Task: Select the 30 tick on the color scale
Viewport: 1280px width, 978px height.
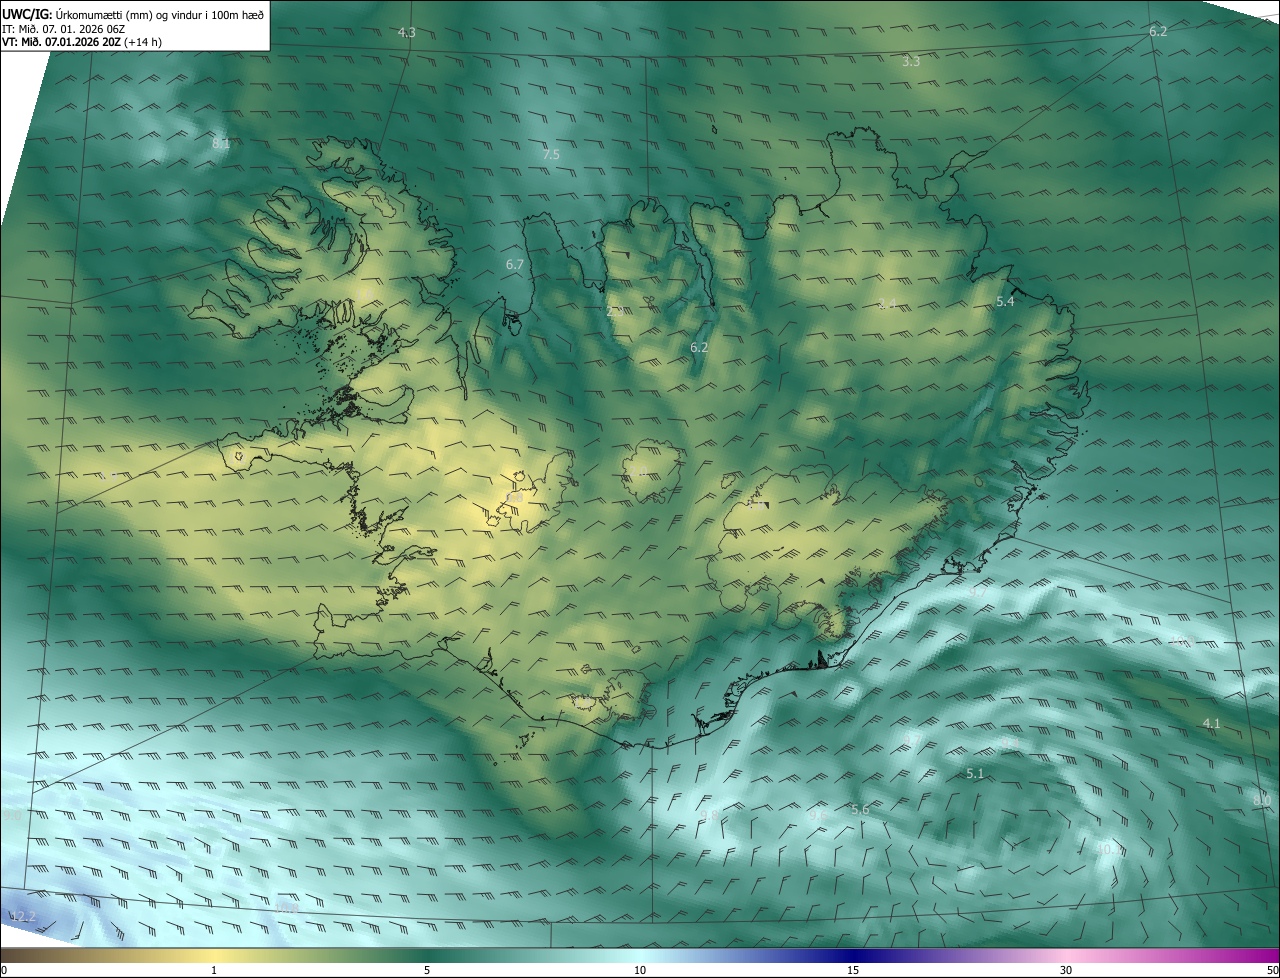Action: [x=1066, y=970]
